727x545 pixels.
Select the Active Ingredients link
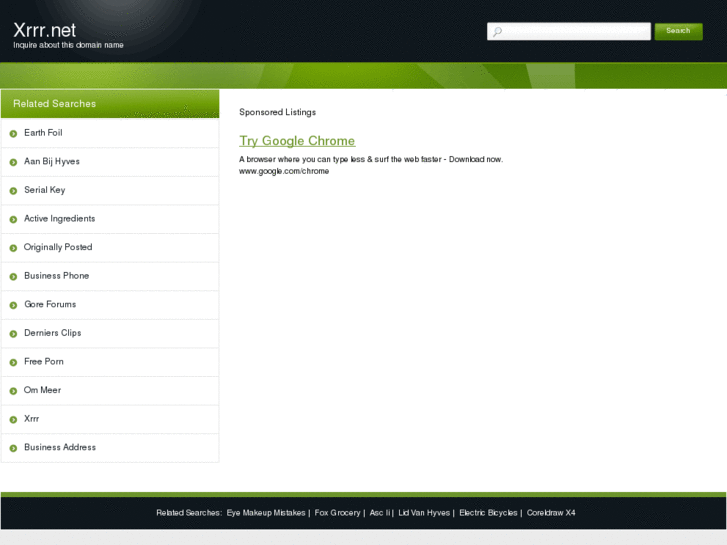pos(59,218)
